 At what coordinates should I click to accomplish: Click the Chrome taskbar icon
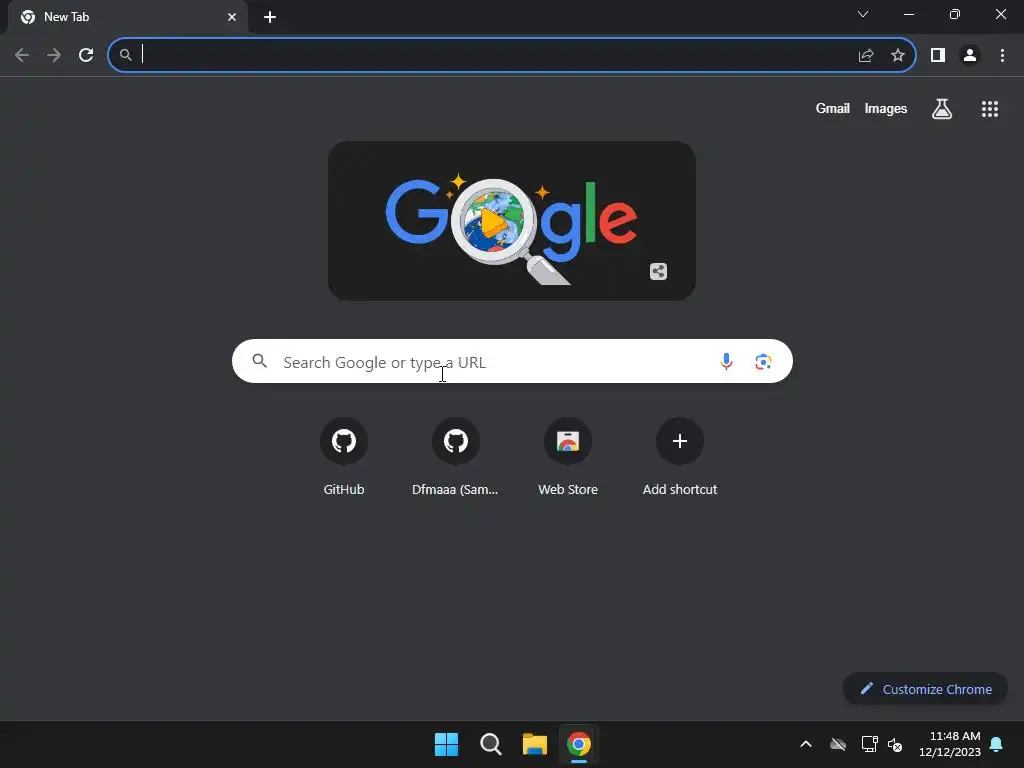coord(579,744)
